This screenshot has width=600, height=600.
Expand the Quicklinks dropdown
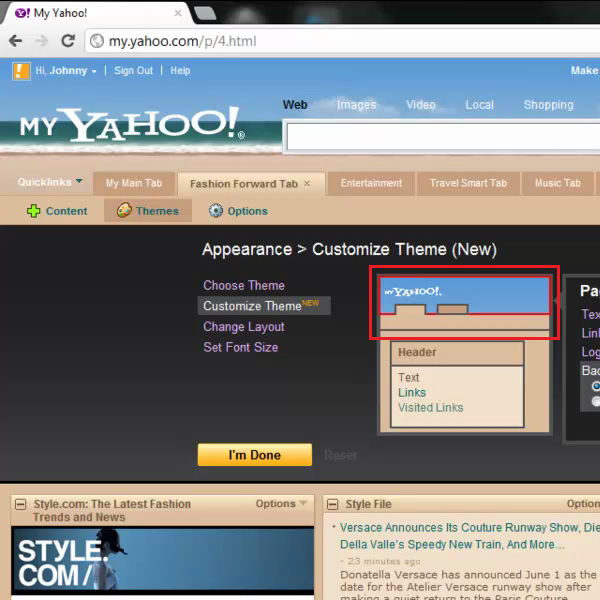coord(50,182)
